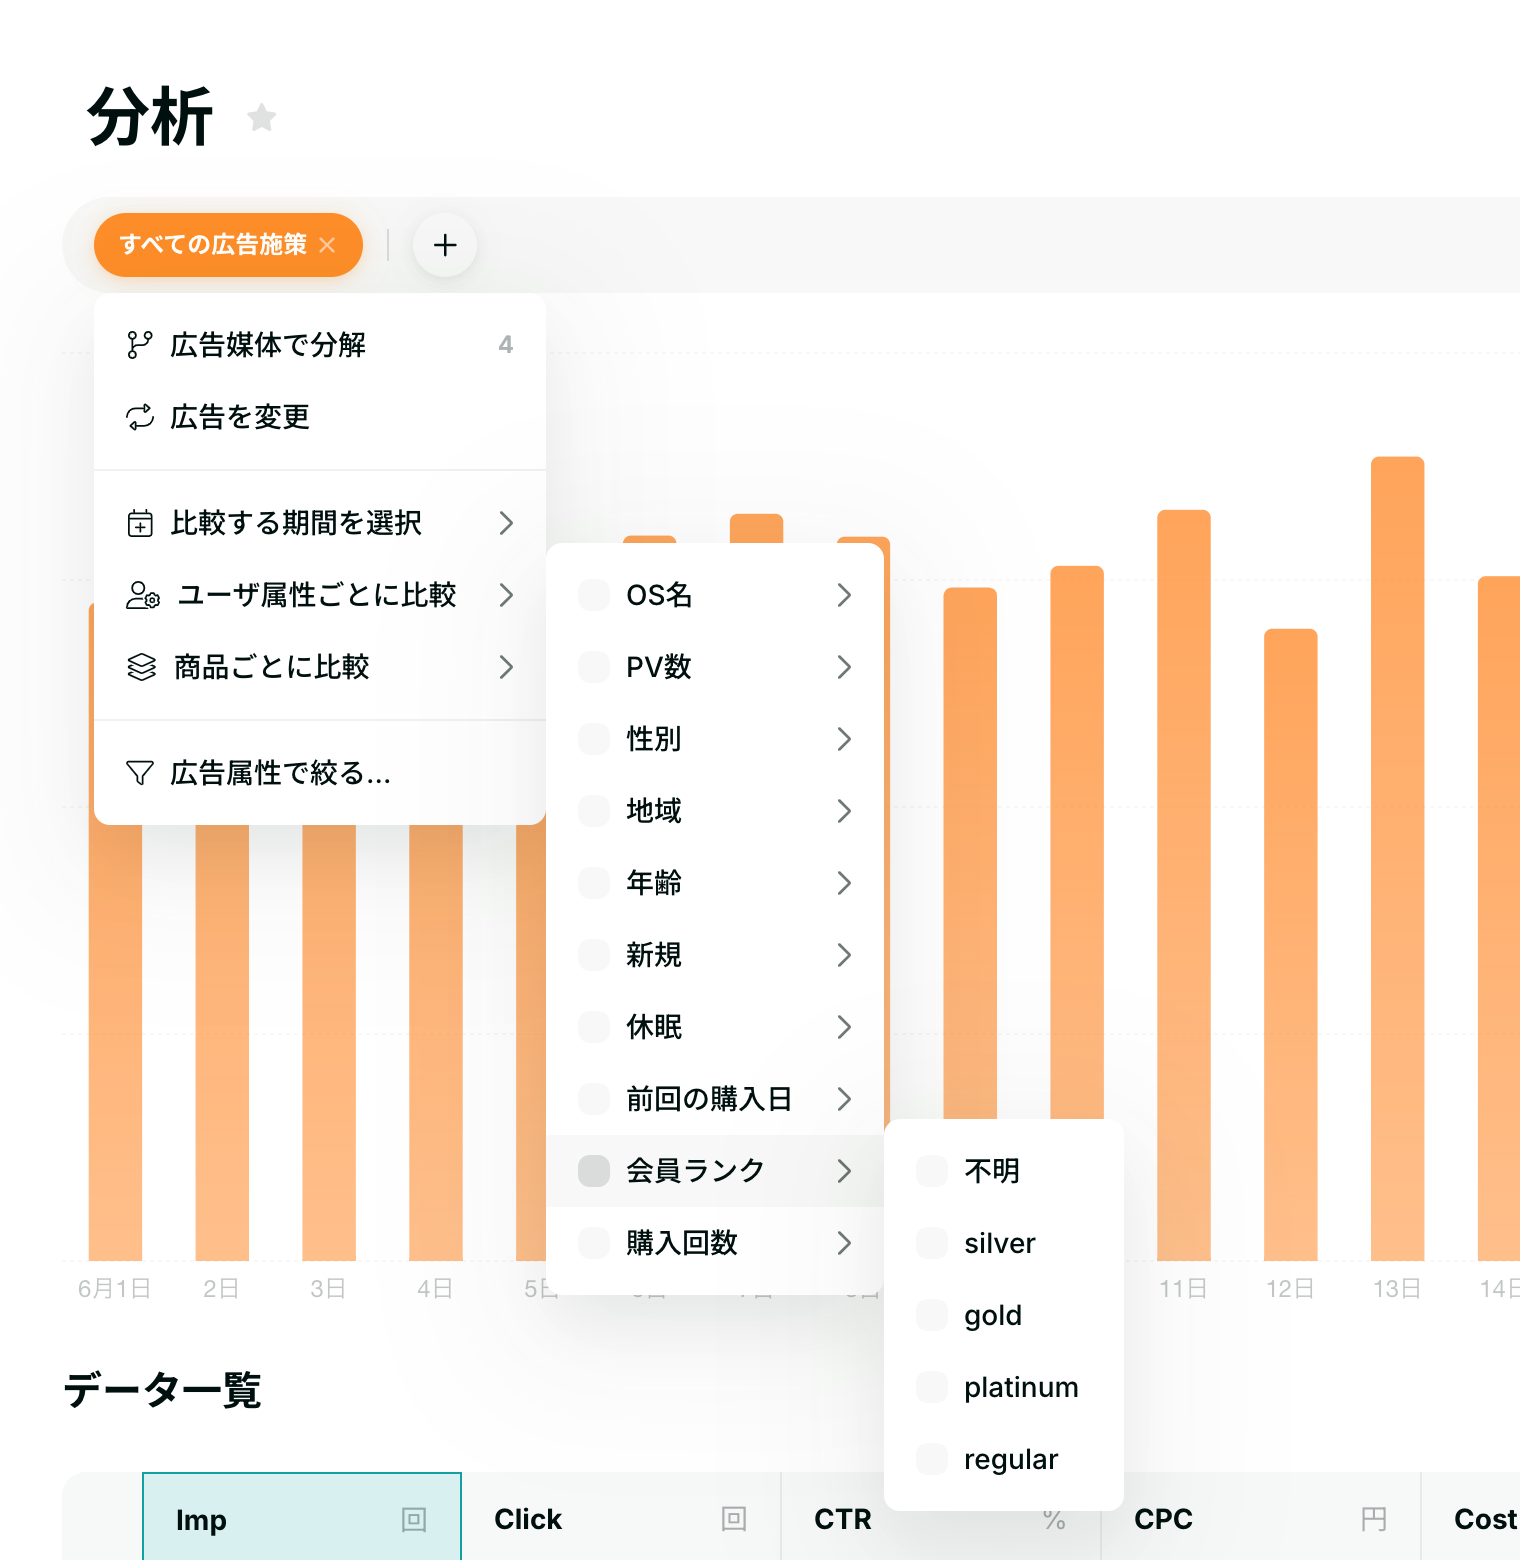Toggle the 性別 checkbox
This screenshot has width=1520, height=1560.
point(594,739)
